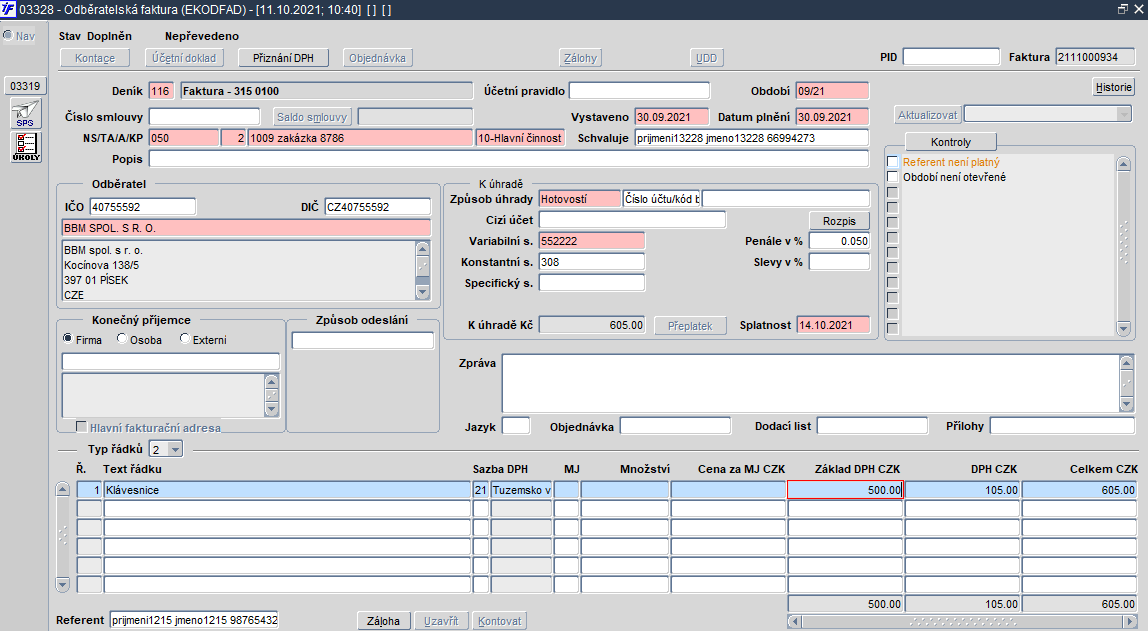Select Firma as final recipient type

tap(68, 339)
